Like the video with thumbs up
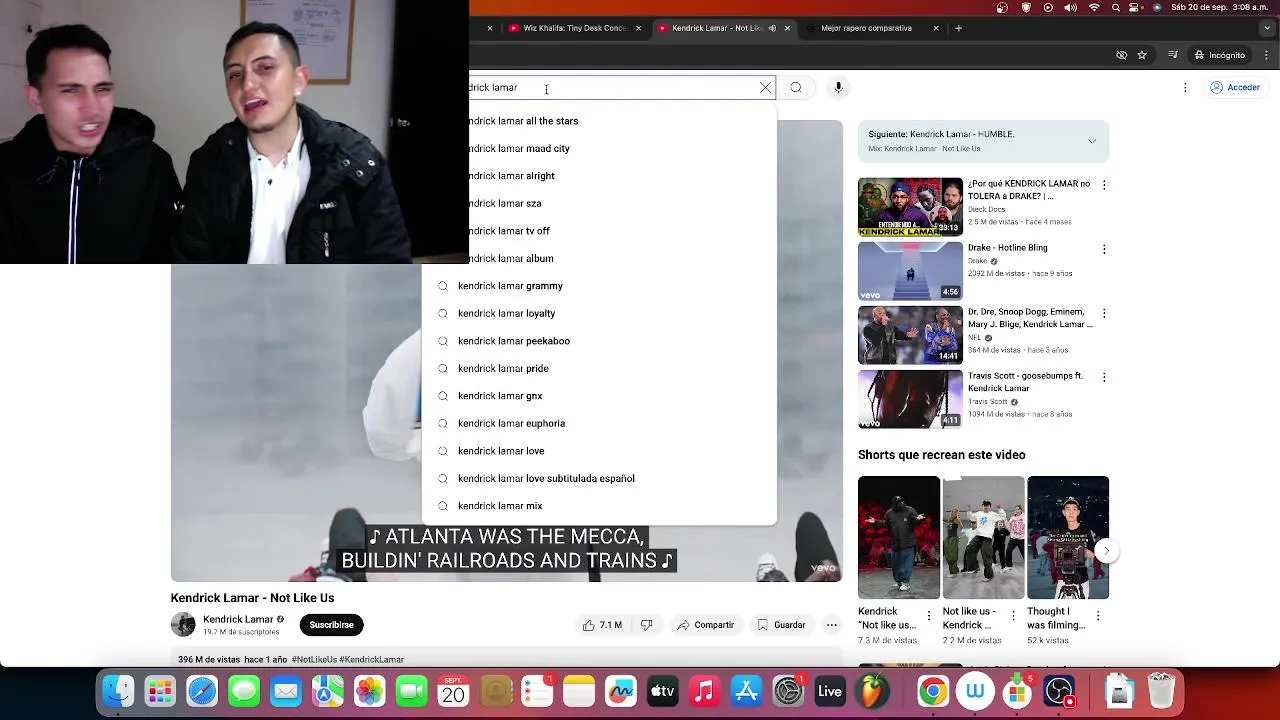1280x720 pixels. click(603, 625)
